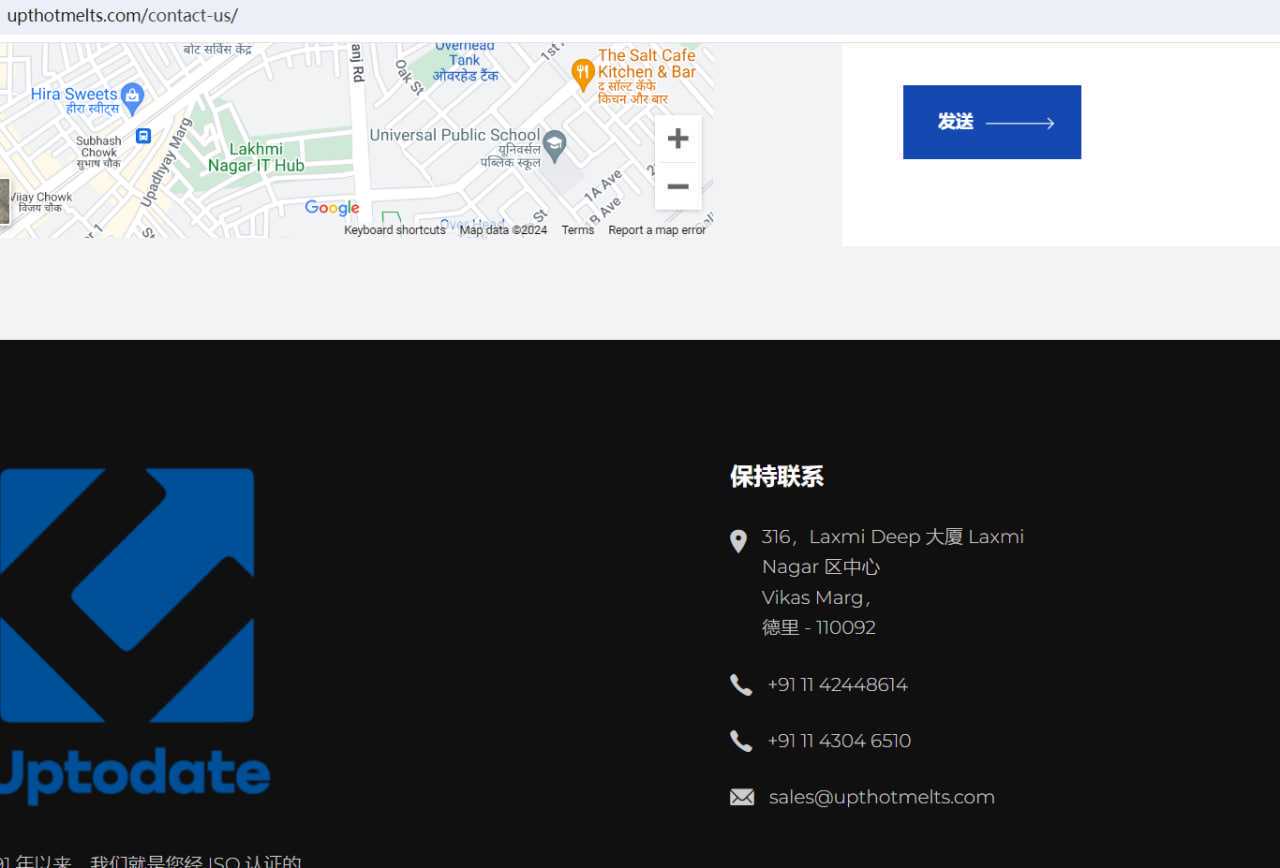Click Report a map error link
Screen dimensions: 1280x868
657,230
